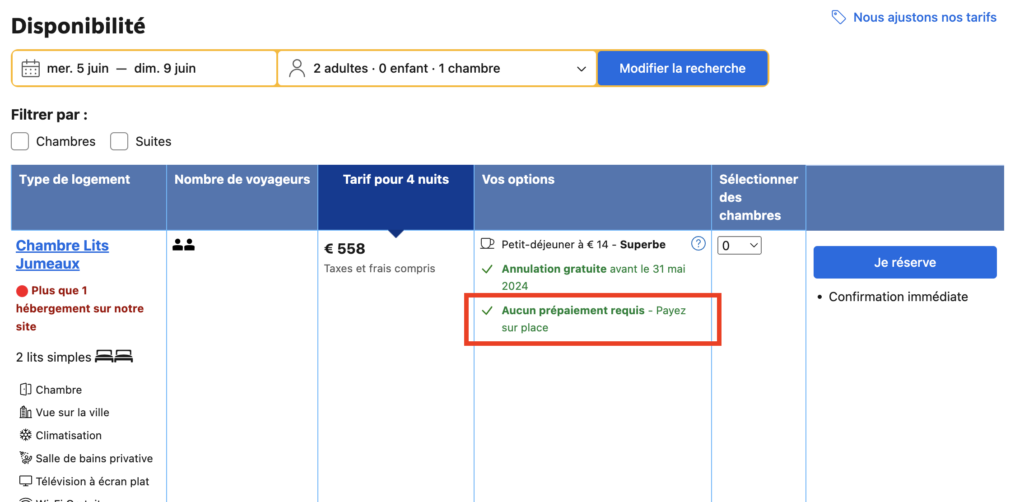The height and width of the screenshot is (502, 1024).
Task: Click the guests person icon
Action: point(296,69)
